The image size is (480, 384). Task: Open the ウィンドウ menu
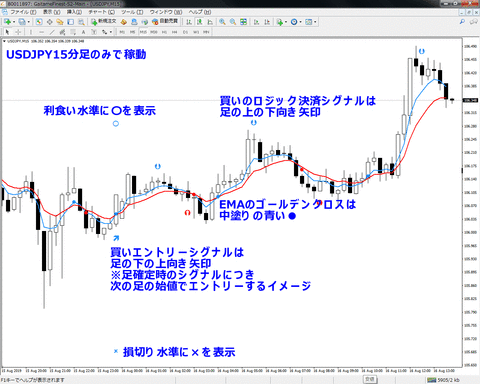coord(166,12)
